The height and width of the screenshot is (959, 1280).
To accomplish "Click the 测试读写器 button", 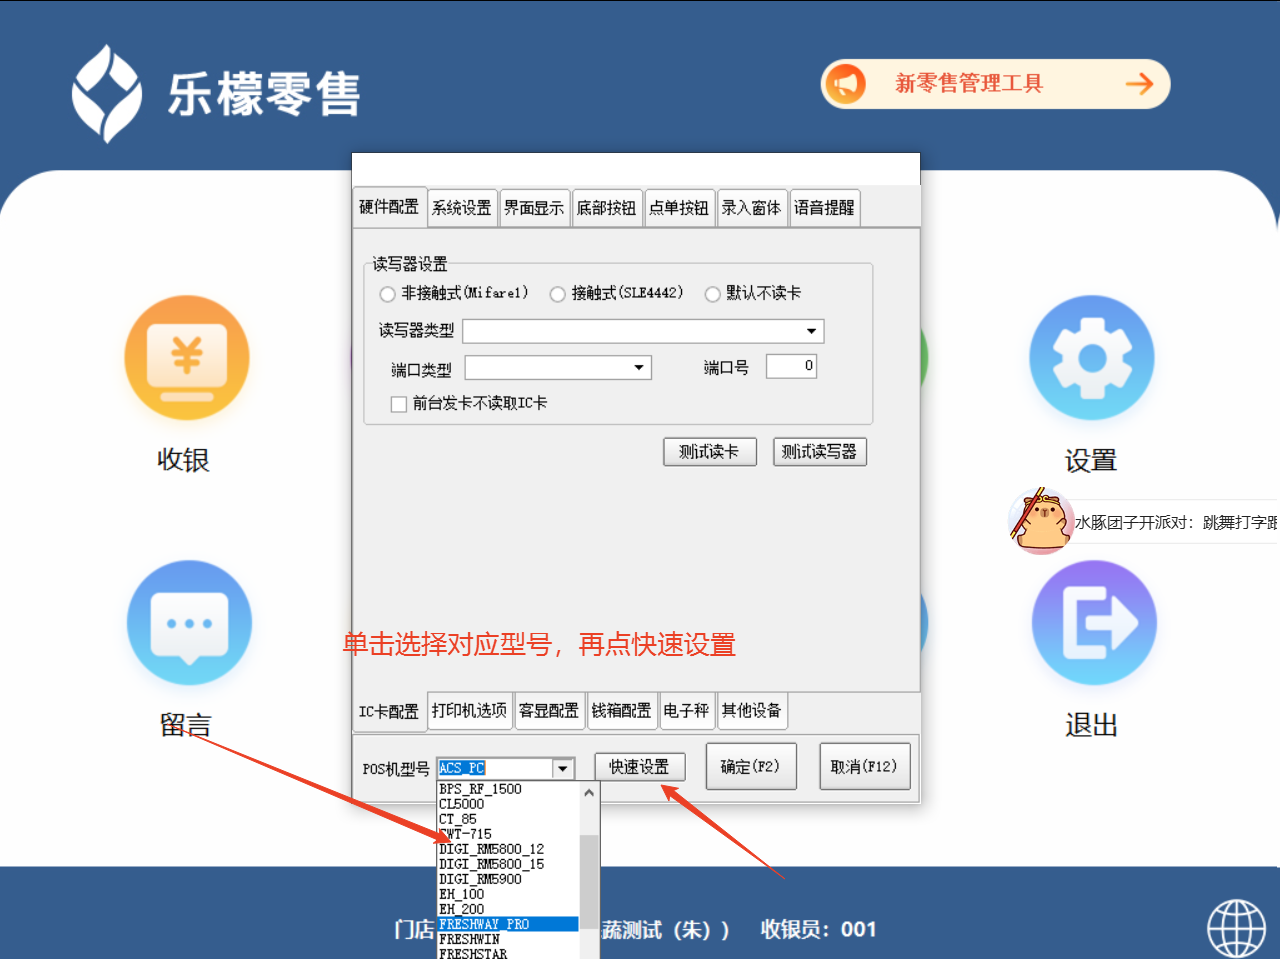I will pos(820,452).
